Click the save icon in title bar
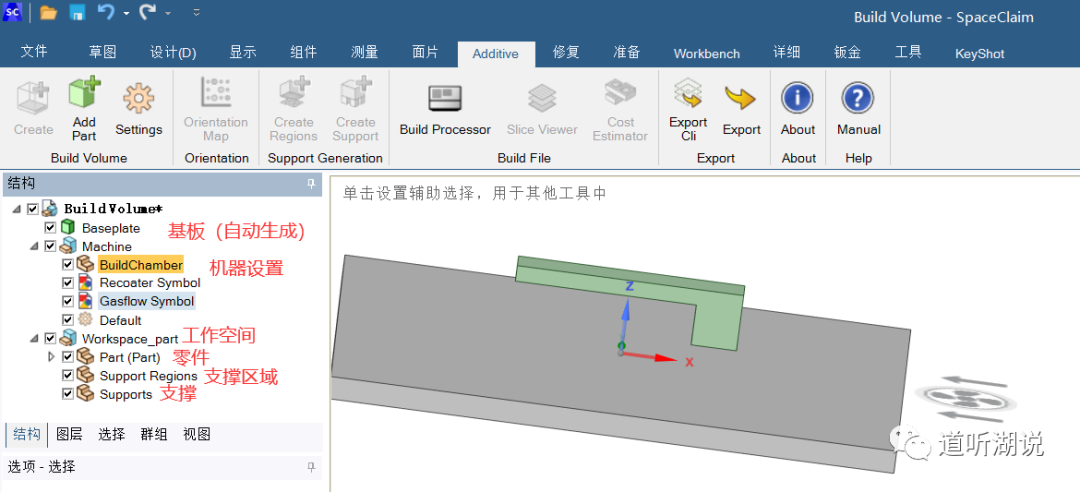 point(76,12)
